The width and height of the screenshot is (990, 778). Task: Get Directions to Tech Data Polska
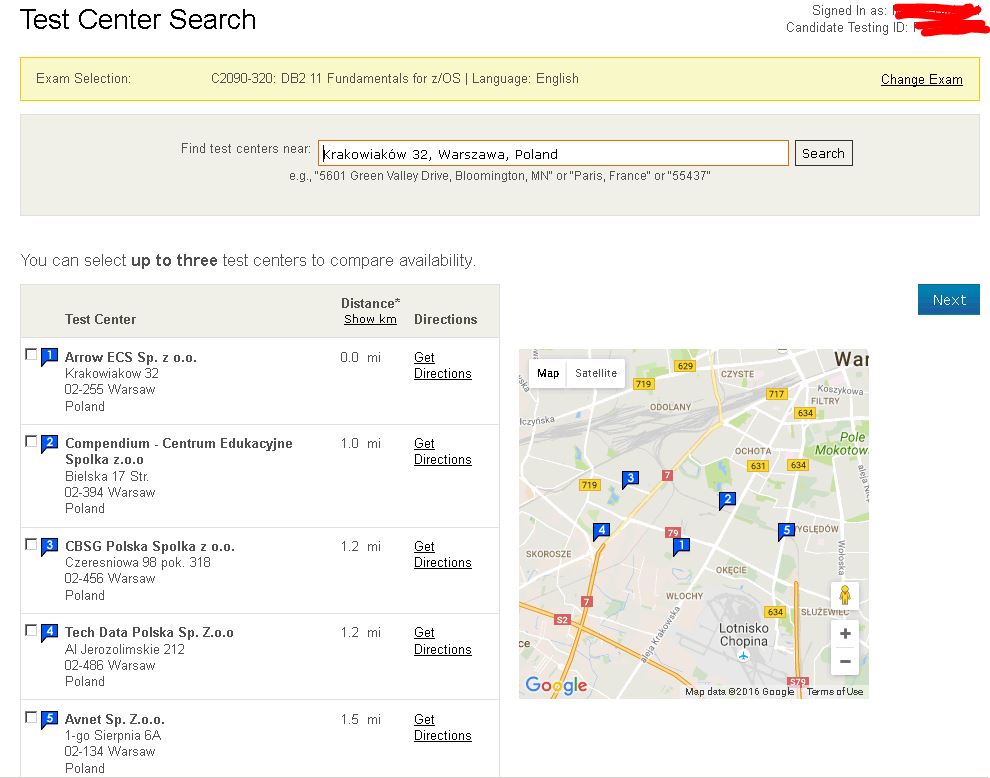point(443,641)
